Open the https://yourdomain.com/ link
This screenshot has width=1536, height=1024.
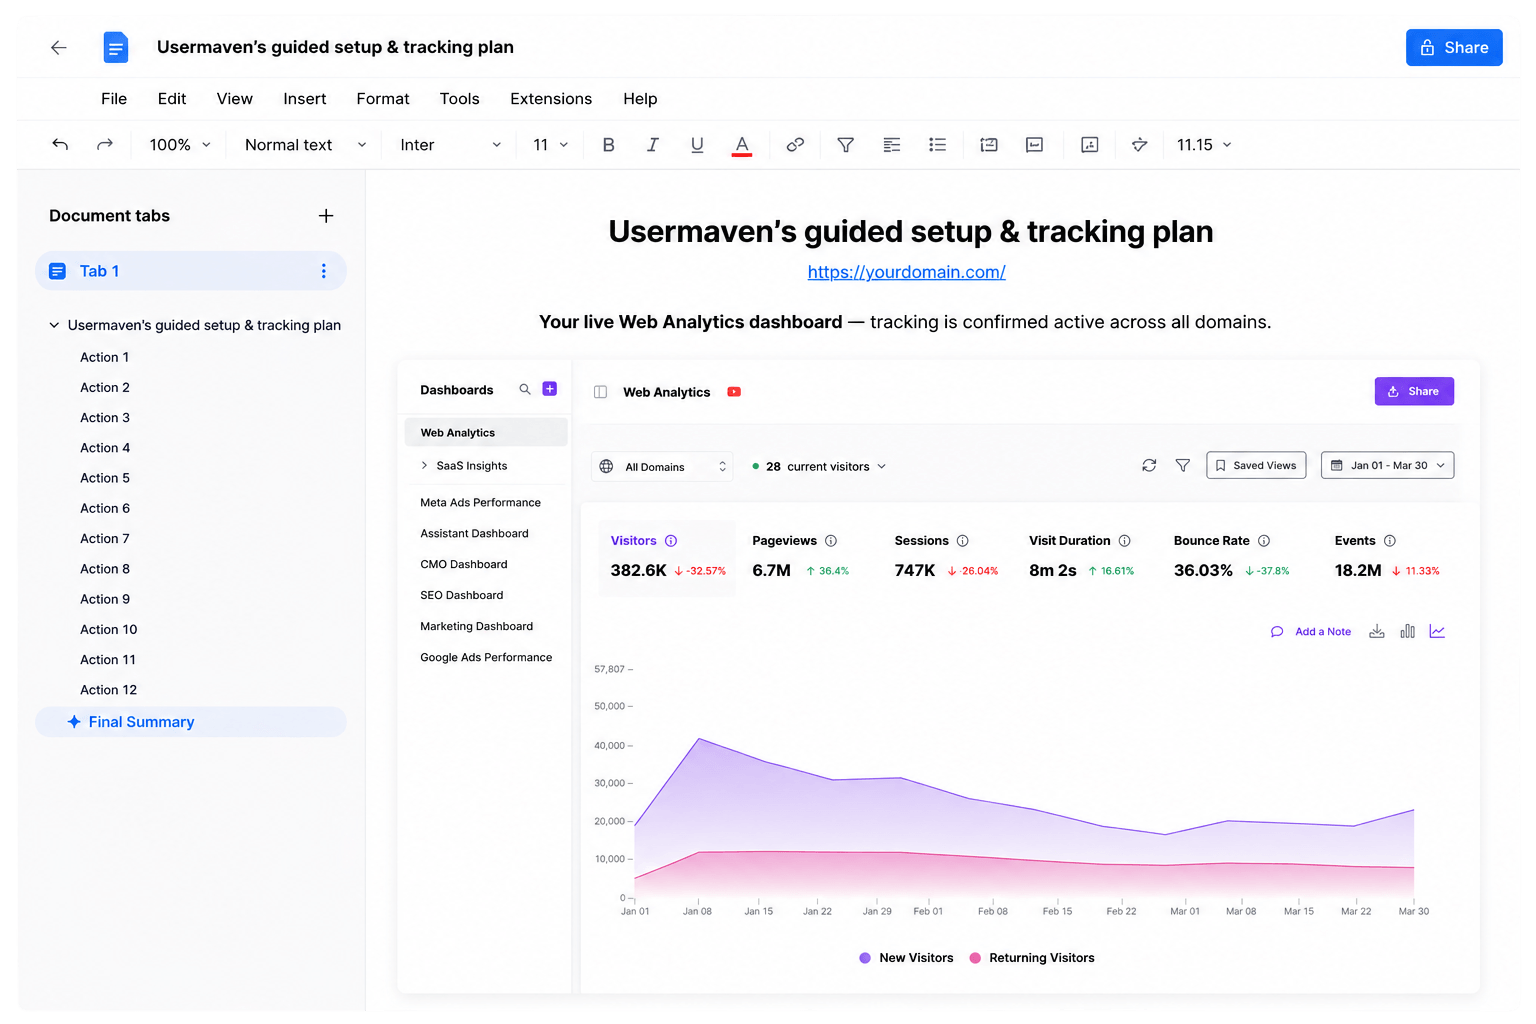(x=907, y=272)
